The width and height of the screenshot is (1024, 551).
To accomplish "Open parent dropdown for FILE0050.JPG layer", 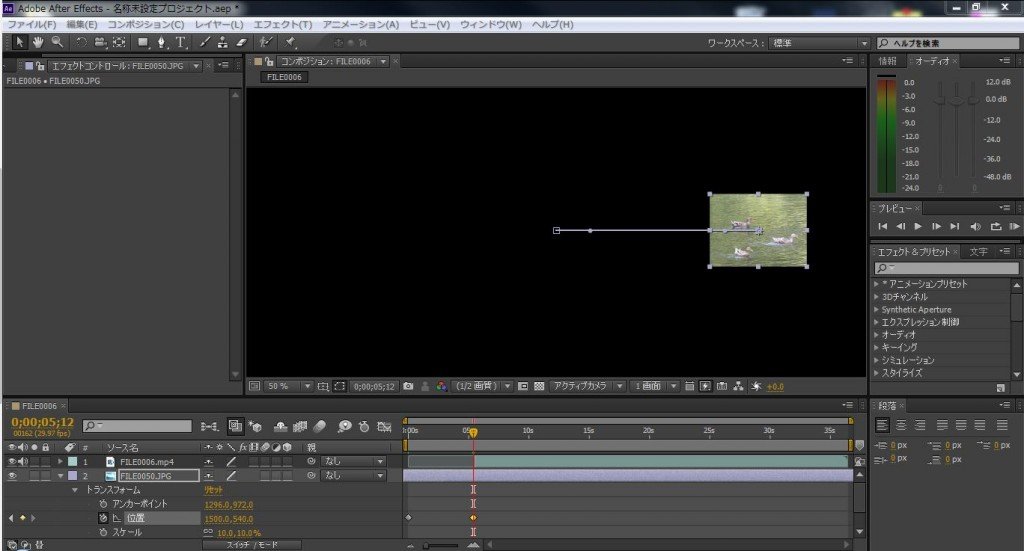I will (x=353, y=476).
